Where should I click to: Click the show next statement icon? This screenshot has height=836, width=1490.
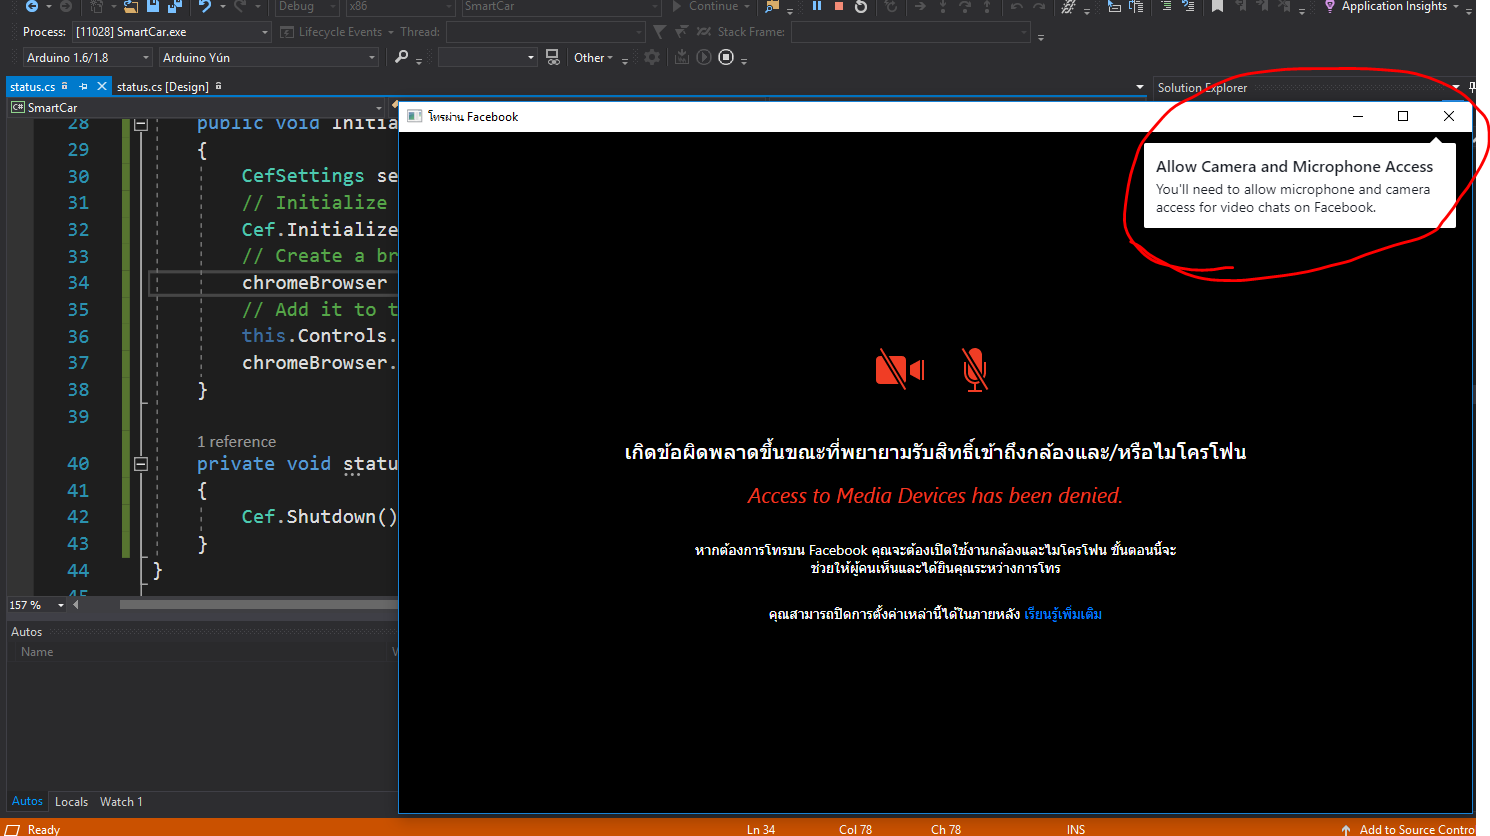point(920,6)
